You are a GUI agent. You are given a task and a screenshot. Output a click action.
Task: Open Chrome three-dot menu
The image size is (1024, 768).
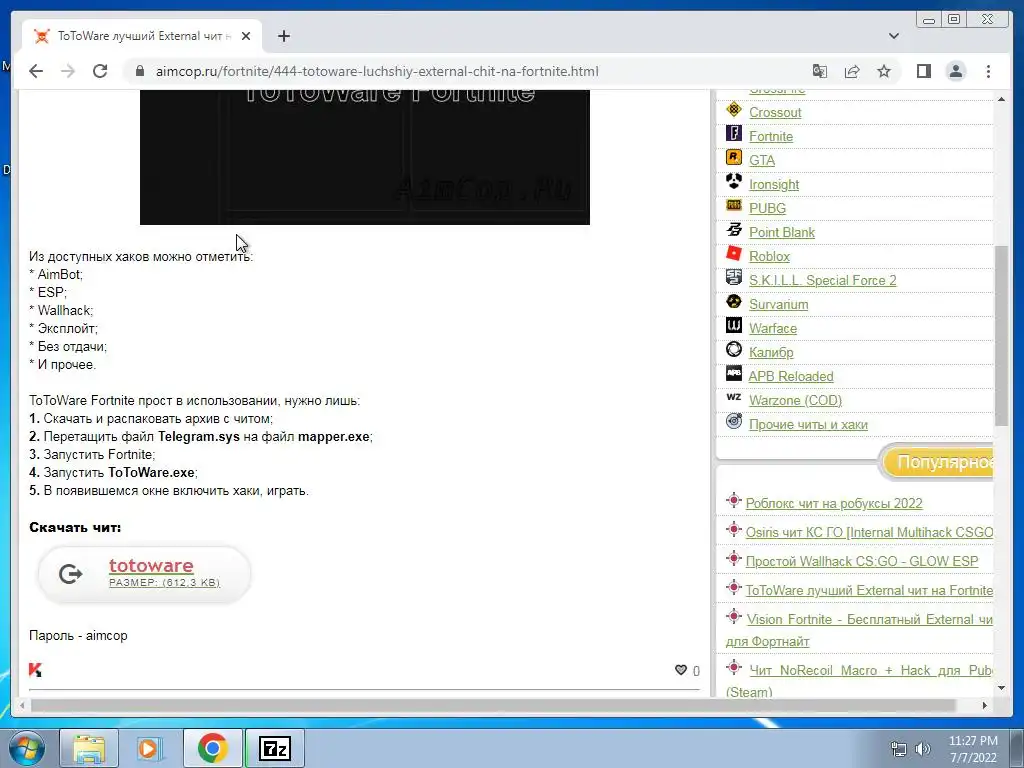click(x=988, y=71)
